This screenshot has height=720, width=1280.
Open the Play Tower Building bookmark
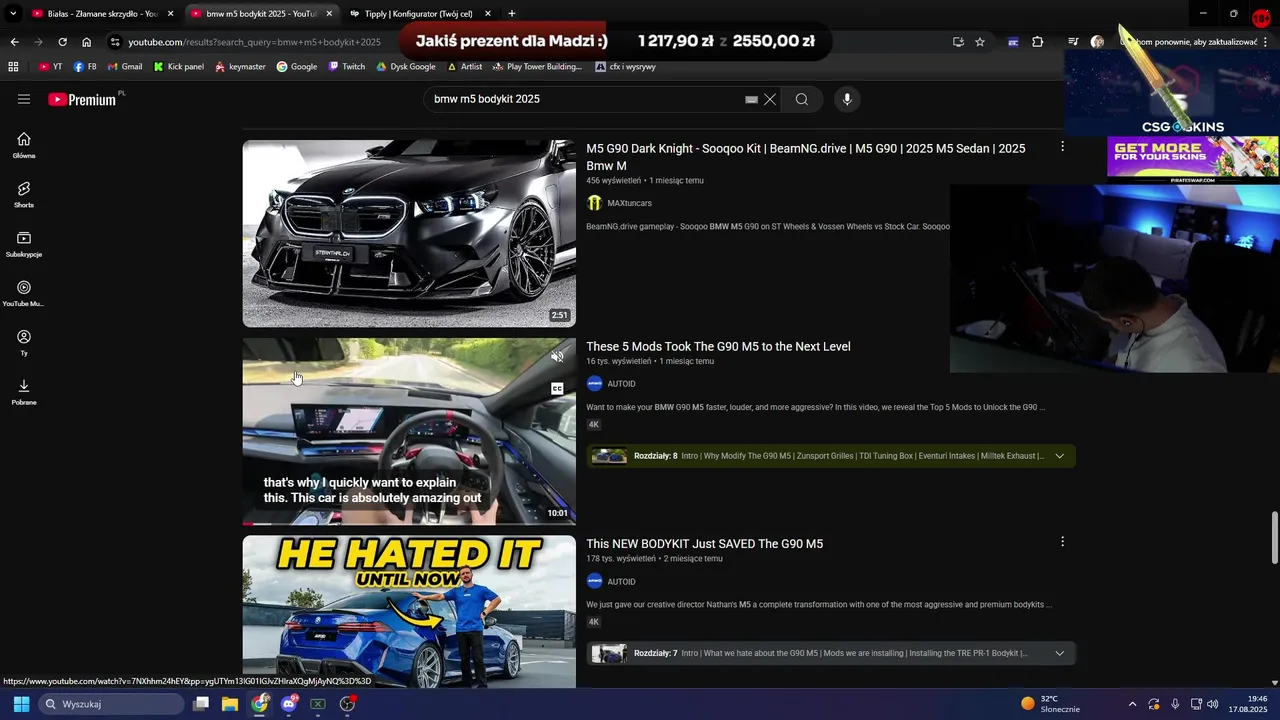point(538,67)
